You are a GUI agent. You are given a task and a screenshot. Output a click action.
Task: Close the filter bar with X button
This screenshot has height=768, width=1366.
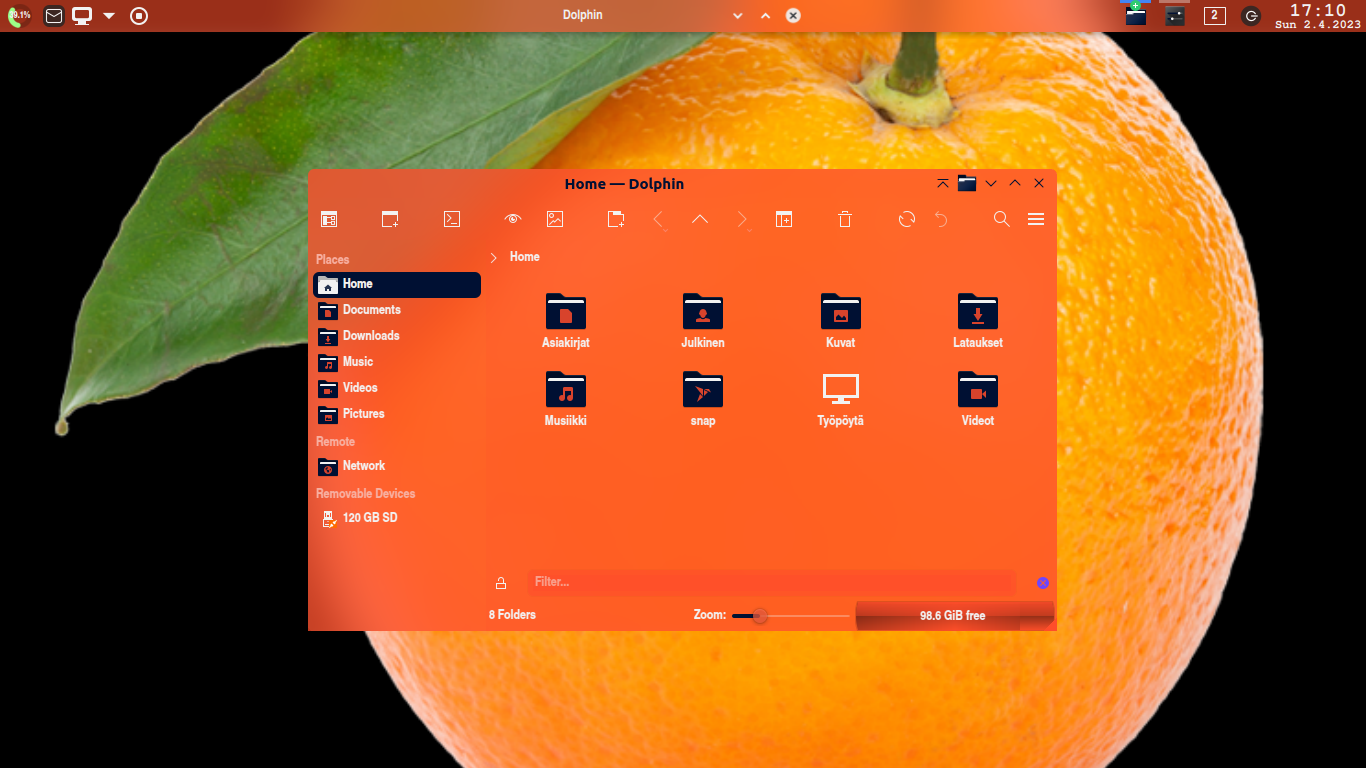click(1043, 583)
